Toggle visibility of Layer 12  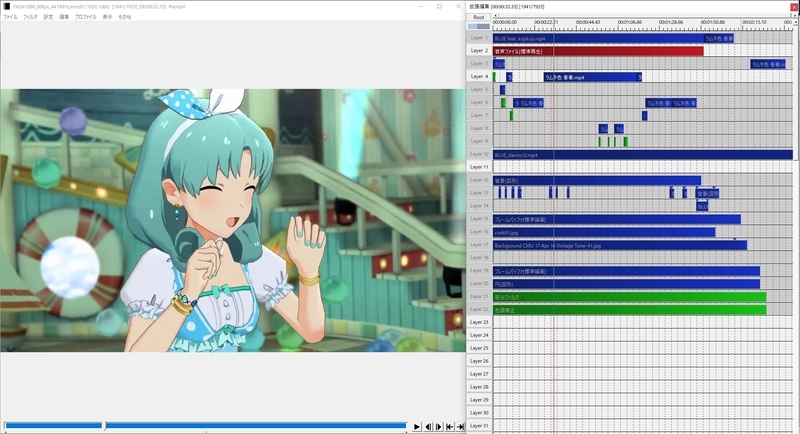coord(479,180)
